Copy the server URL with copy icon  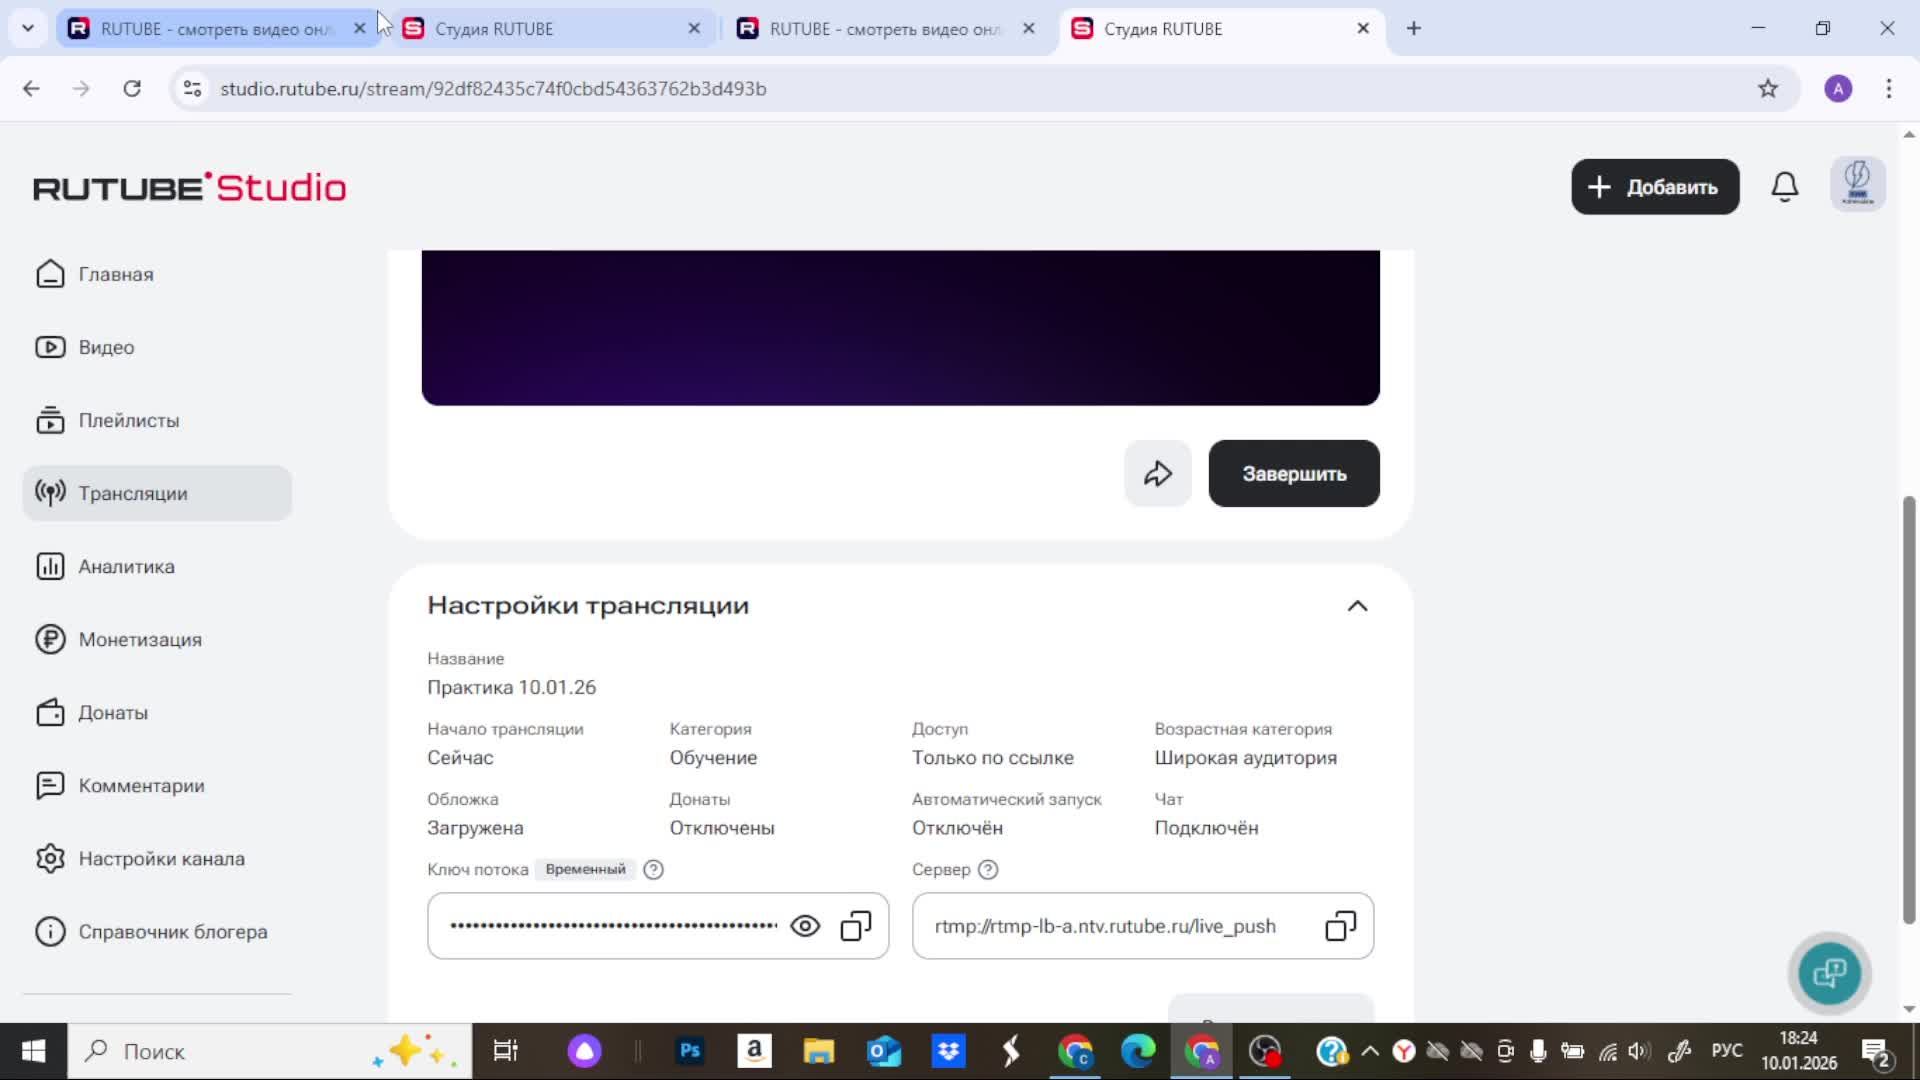click(x=1340, y=926)
